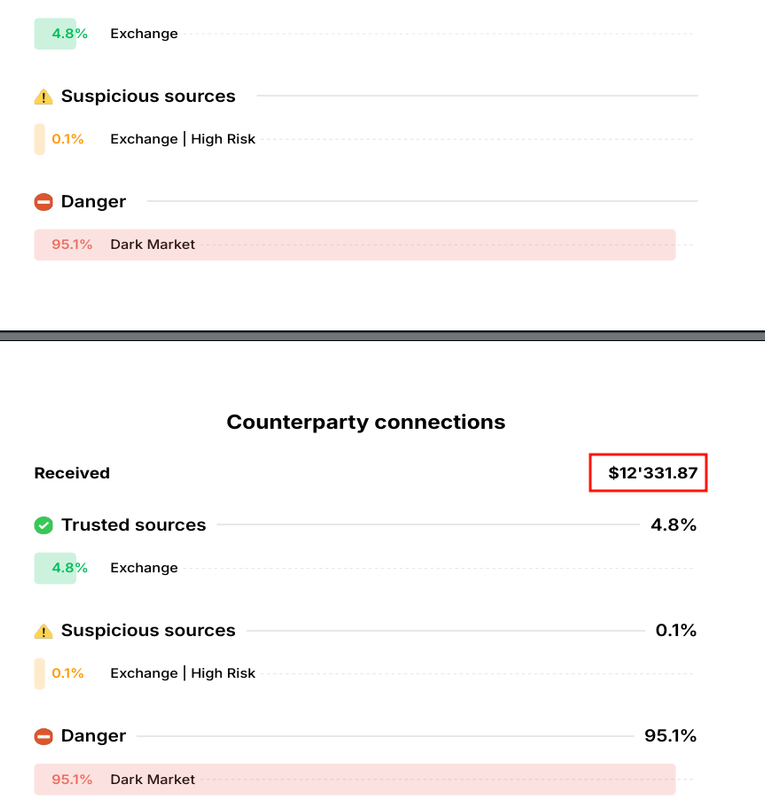Expand the Suspicious sources heading in the lower panel
765x800 pixels.
tap(148, 631)
